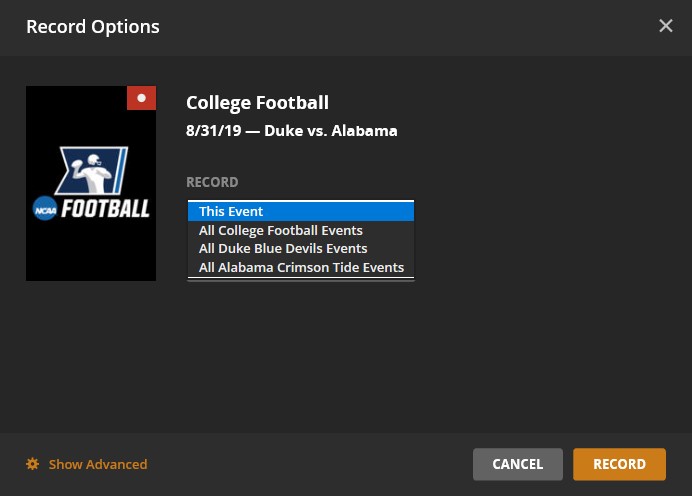Click the "College Football" title heading

click(257, 103)
